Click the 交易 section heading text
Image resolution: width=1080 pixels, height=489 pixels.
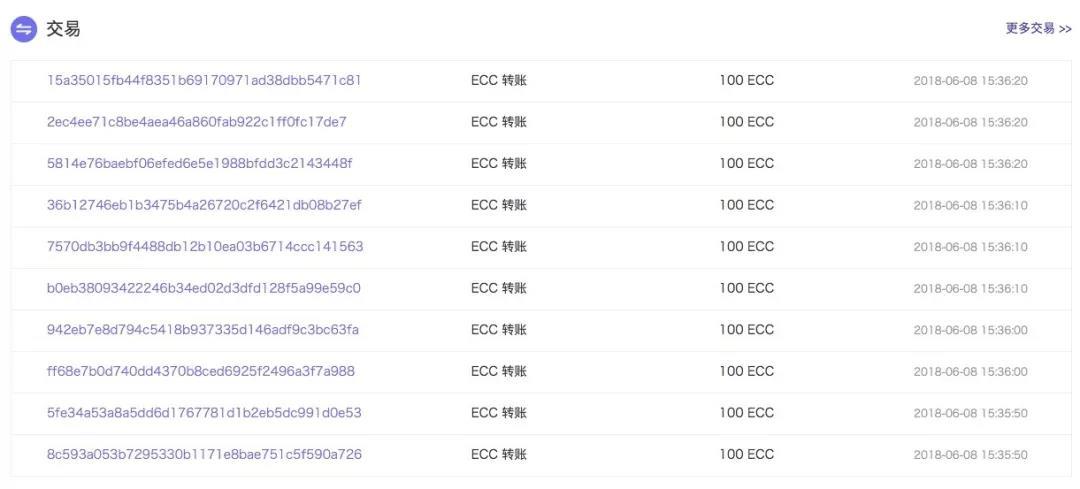pyautogui.click(x=63, y=29)
